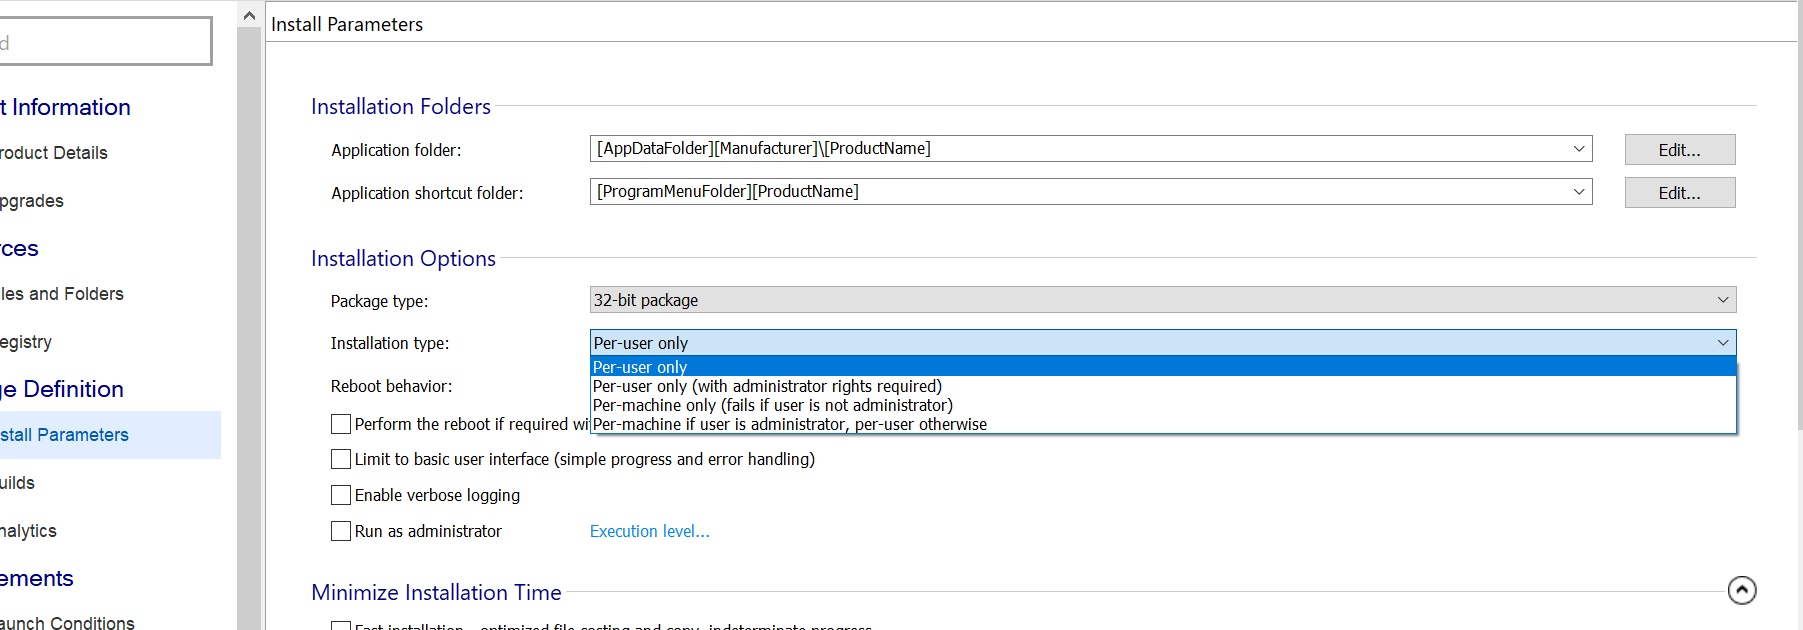Toggle Perform the reboot if required checkbox

(x=341, y=424)
